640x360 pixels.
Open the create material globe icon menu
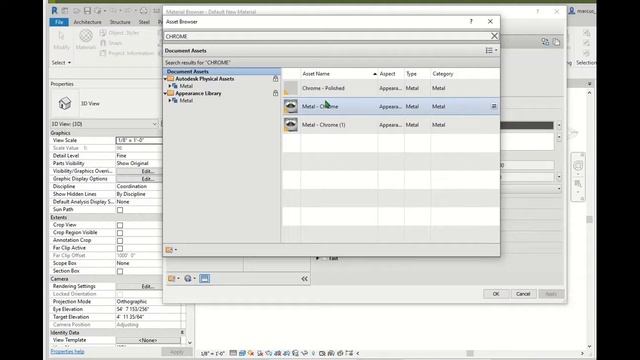189,279
